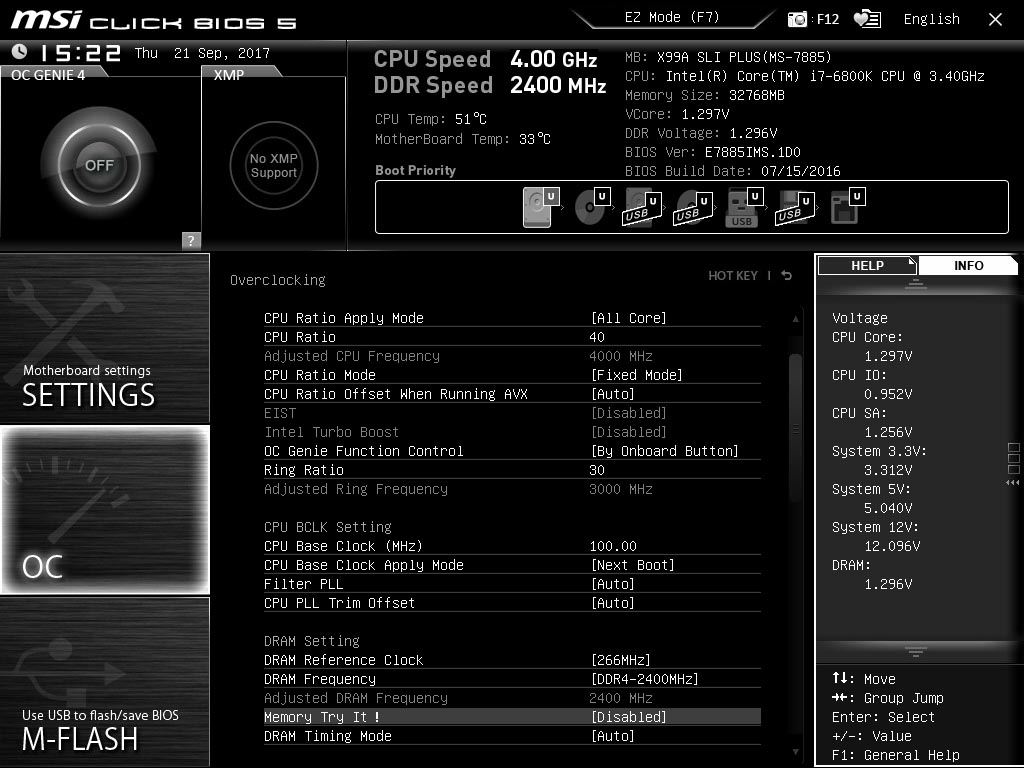Click the system time 15:22
This screenshot has height=768, width=1024.
(x=80, y=52)
